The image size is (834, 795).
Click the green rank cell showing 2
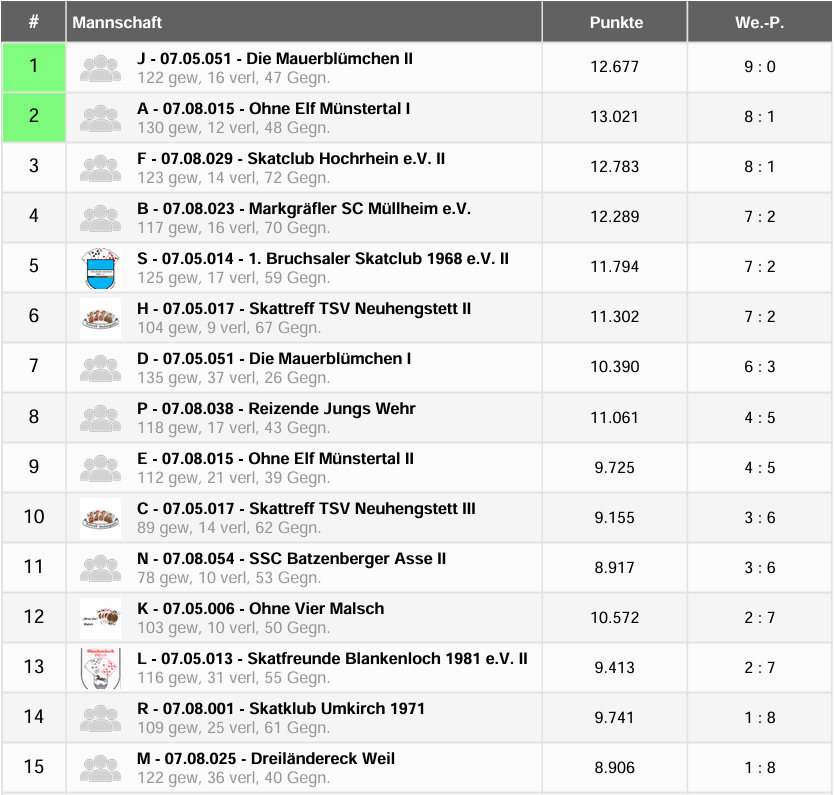(34, 117)
